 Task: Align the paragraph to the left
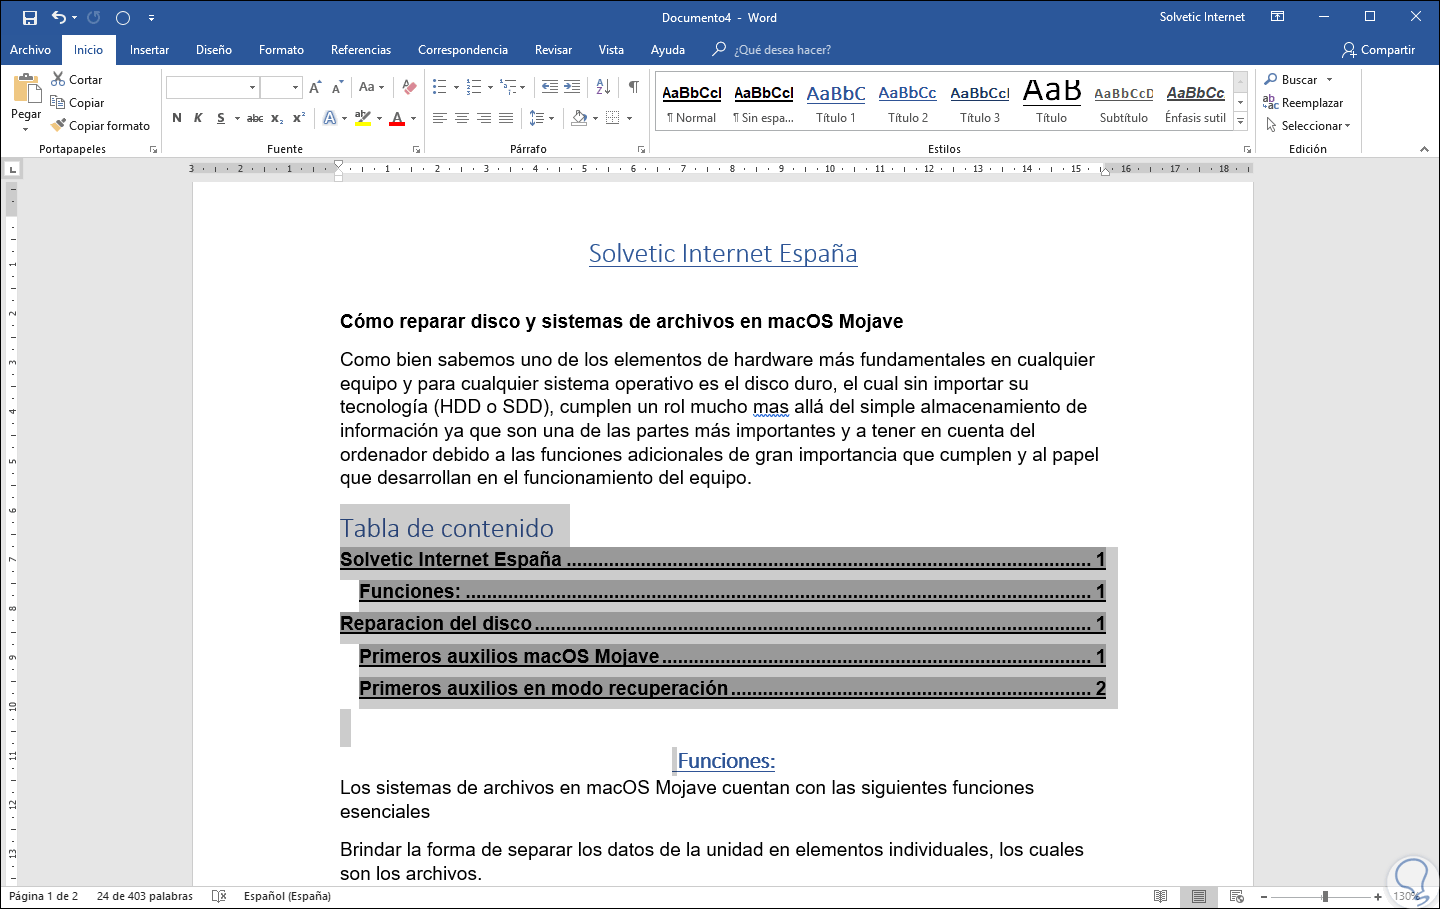[440, 118]
